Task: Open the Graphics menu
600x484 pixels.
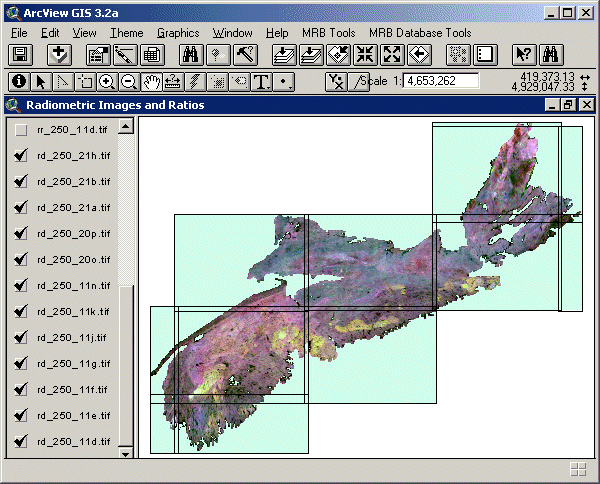Action: (178, 33)
